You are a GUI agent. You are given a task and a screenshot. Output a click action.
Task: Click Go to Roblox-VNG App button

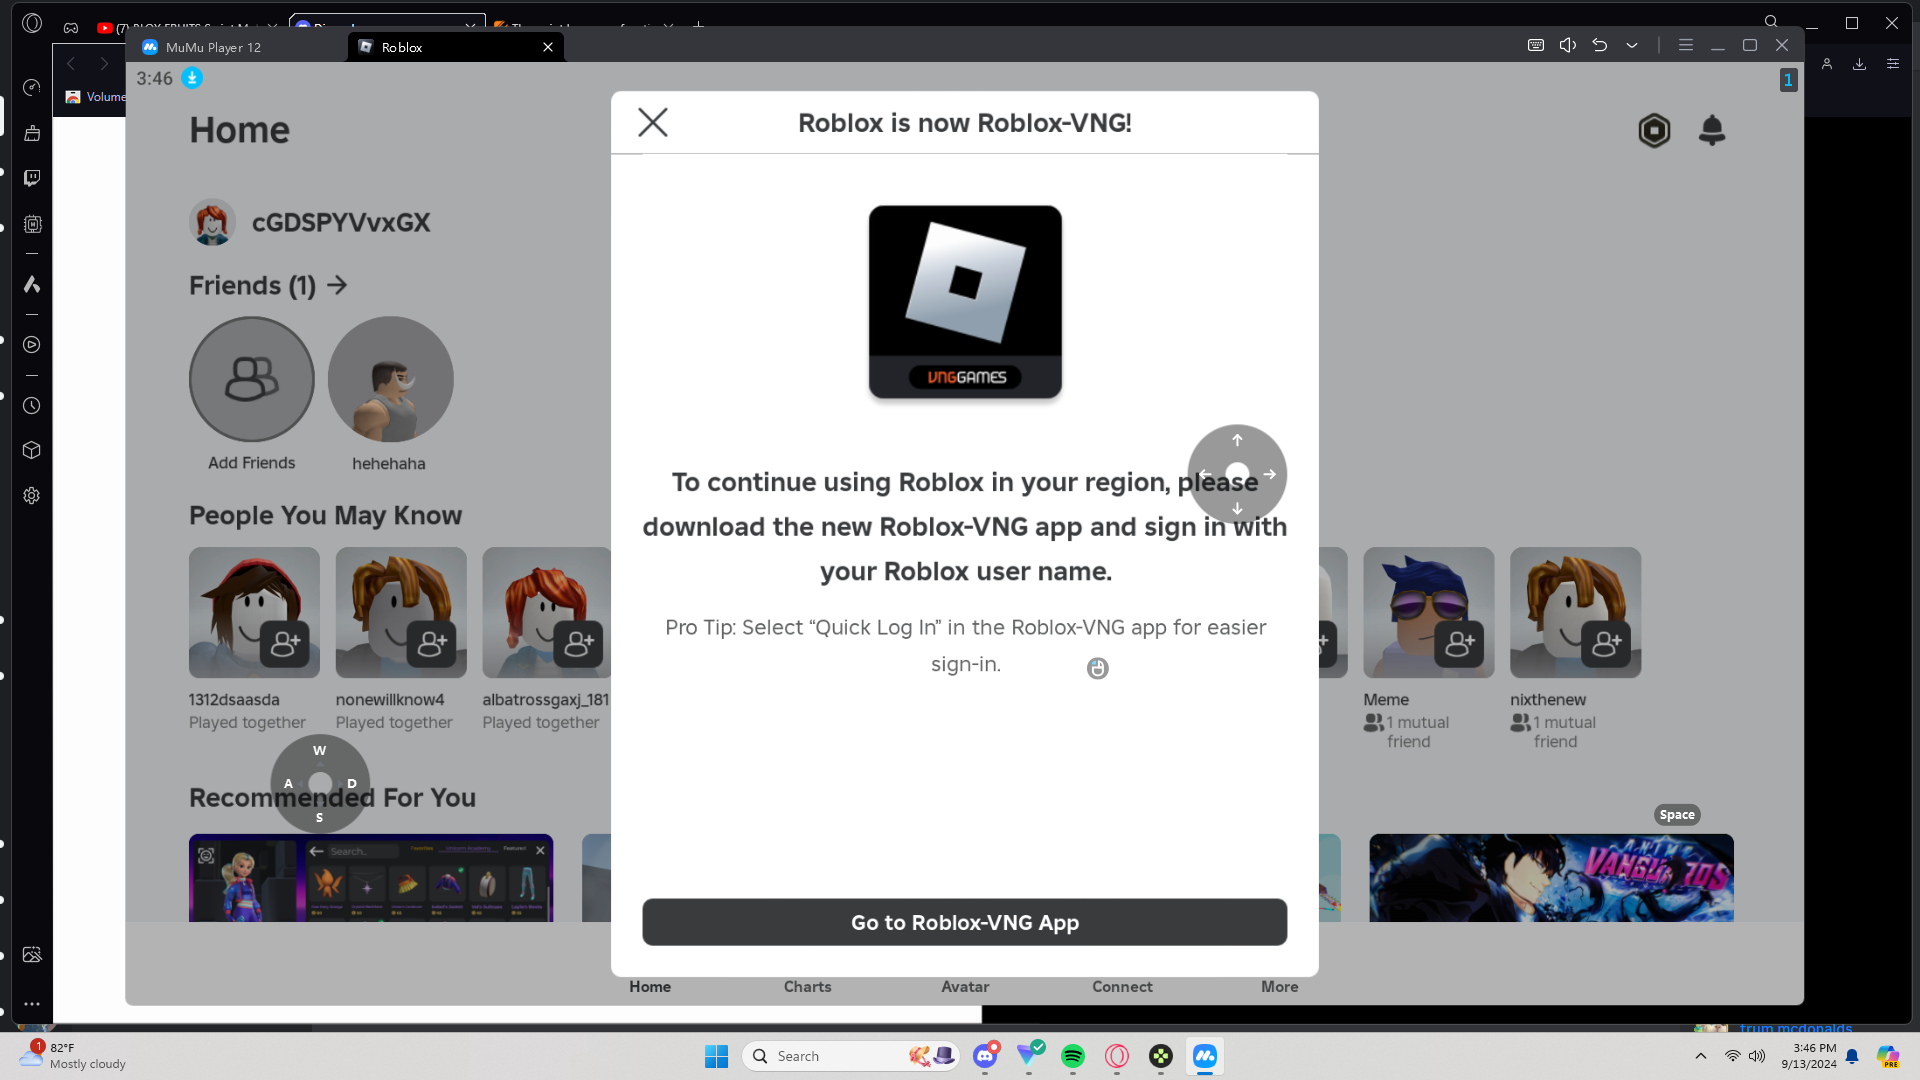click(964, 922)
